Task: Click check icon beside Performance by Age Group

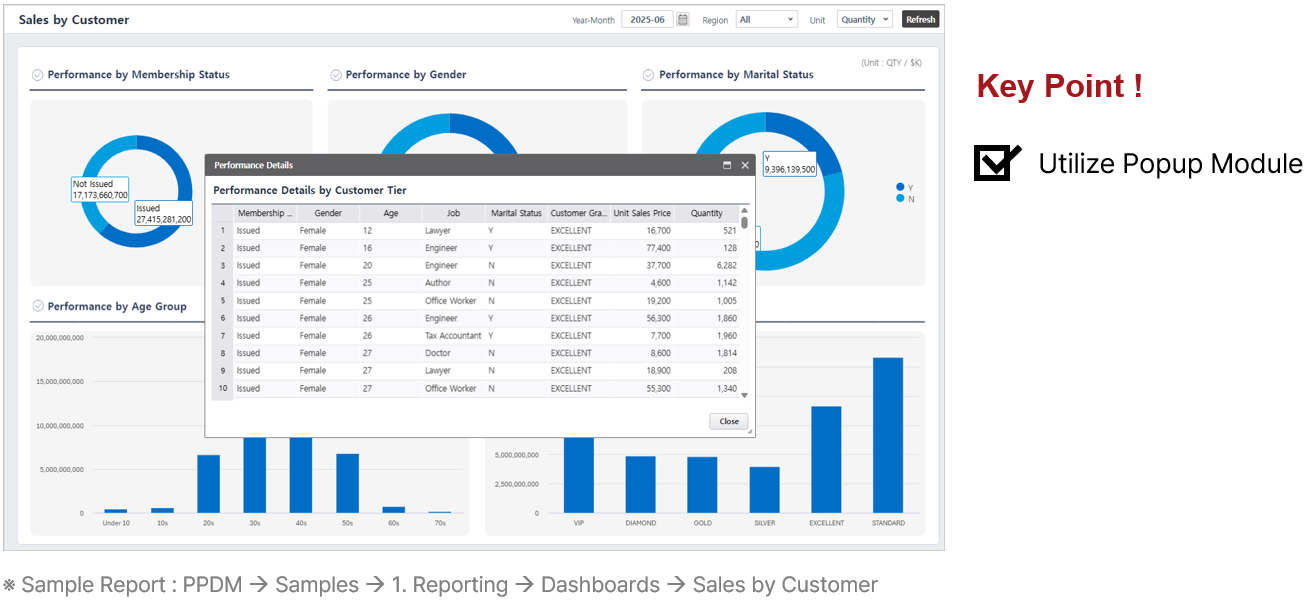Action: click(37, 307)
